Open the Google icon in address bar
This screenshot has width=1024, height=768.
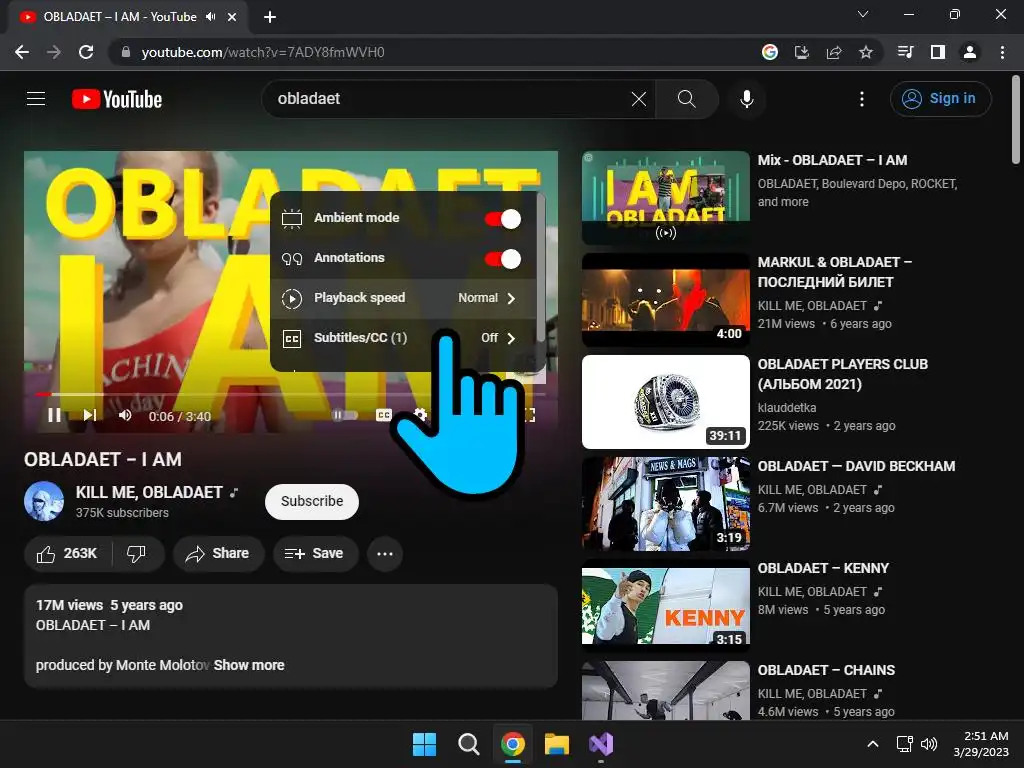tap(769, 52)
